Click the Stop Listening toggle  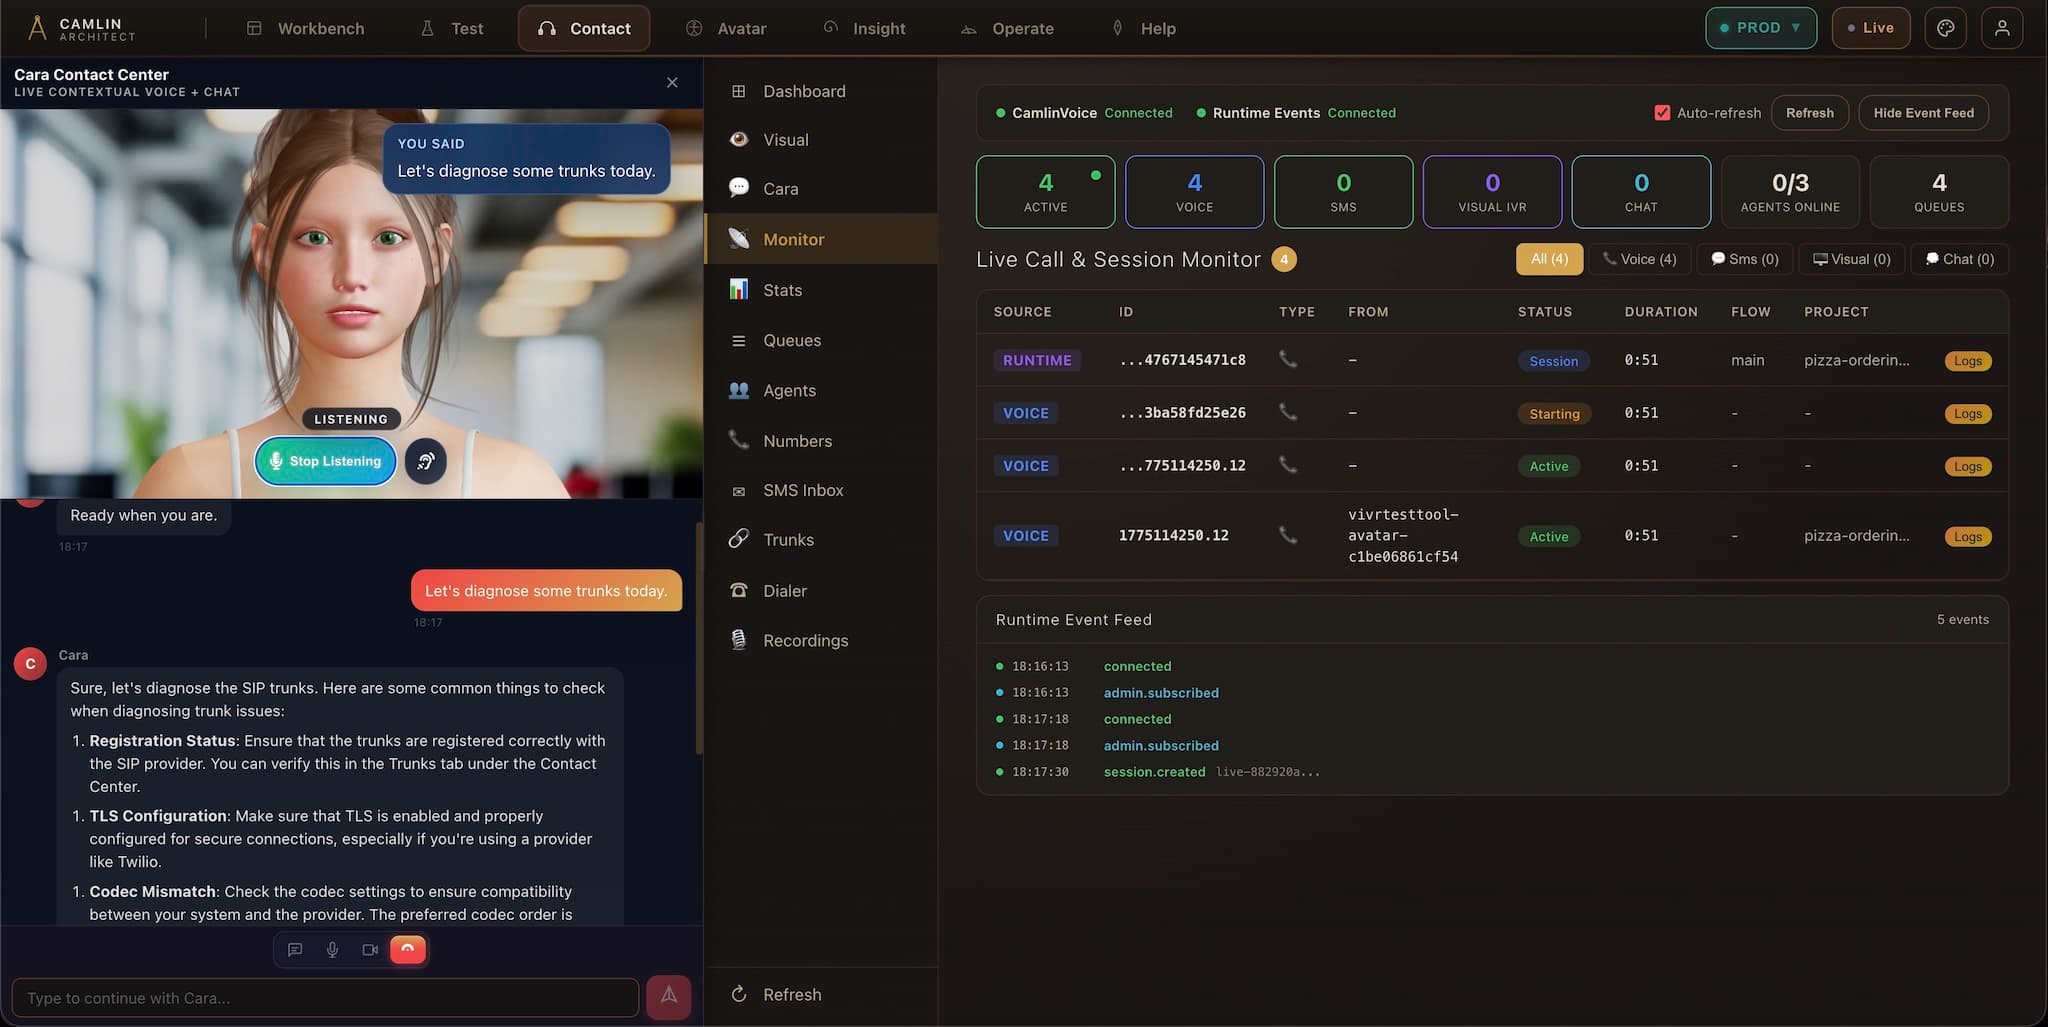pyautogui.click(x=324, y=461)
